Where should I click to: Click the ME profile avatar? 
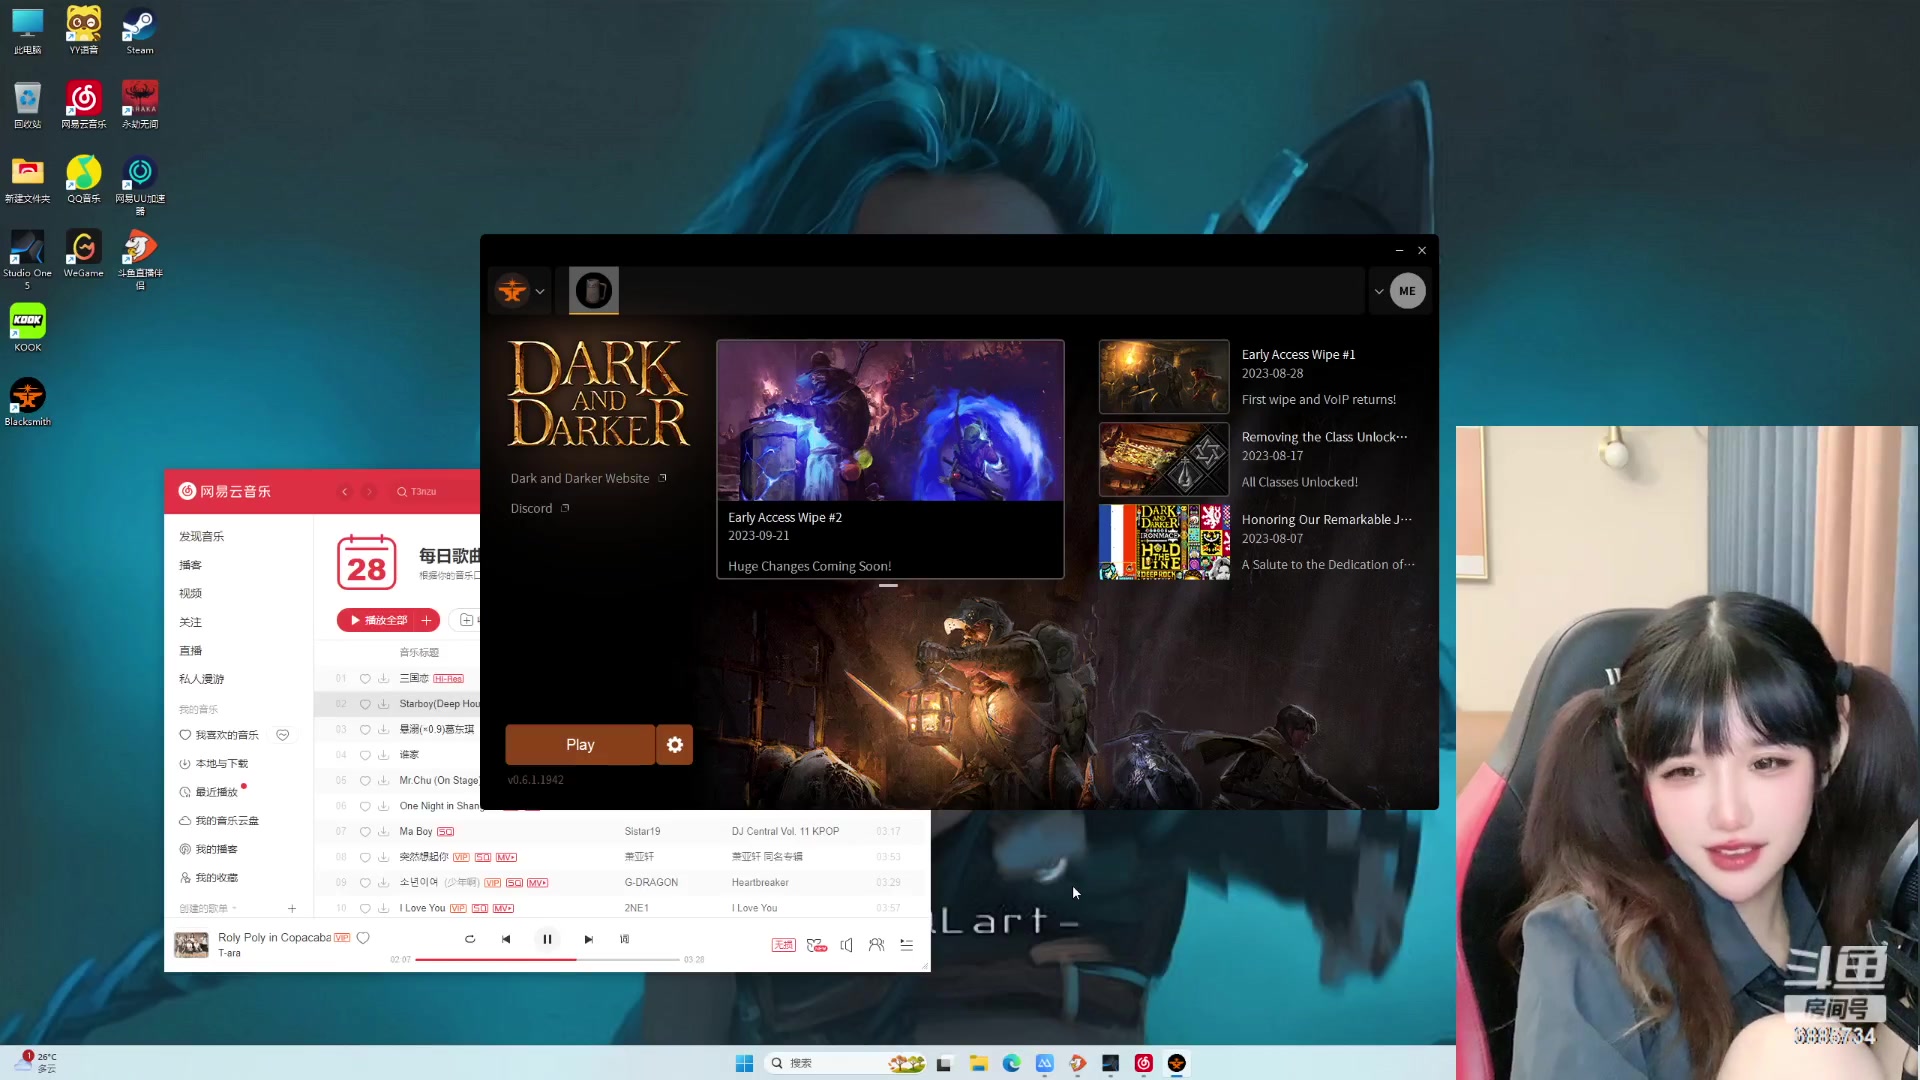(x=1407, y=291)
